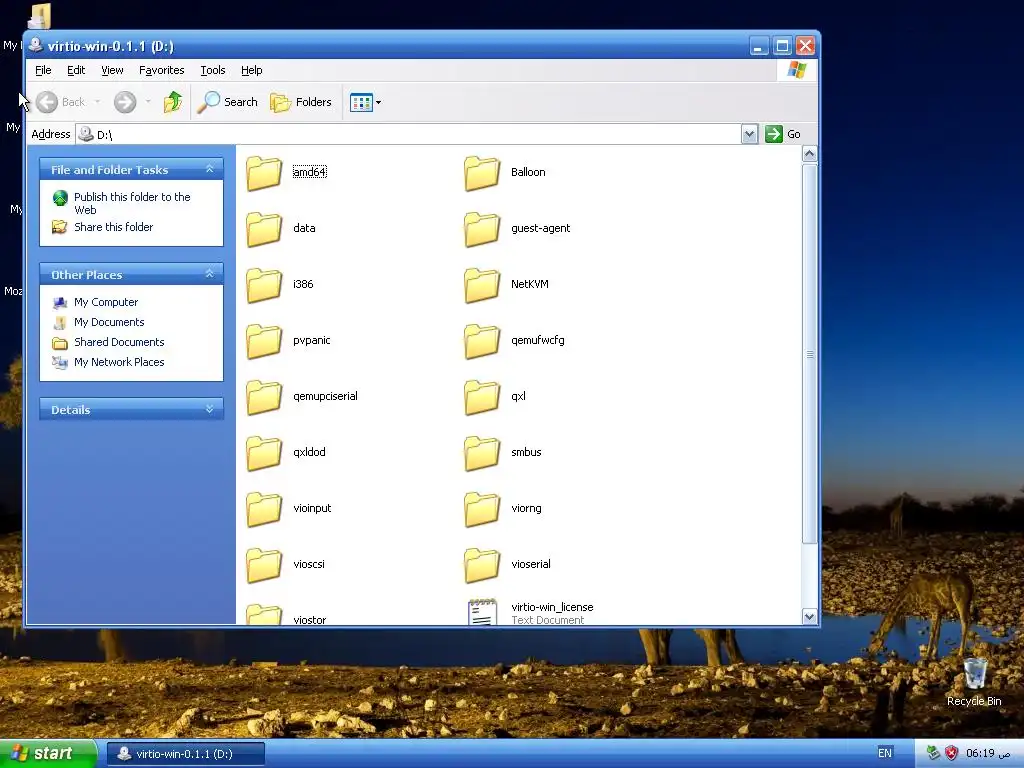Click the scroll up arrow of file list
The height and width of the screenshot is (768, 1024).
tap(810, 154)
